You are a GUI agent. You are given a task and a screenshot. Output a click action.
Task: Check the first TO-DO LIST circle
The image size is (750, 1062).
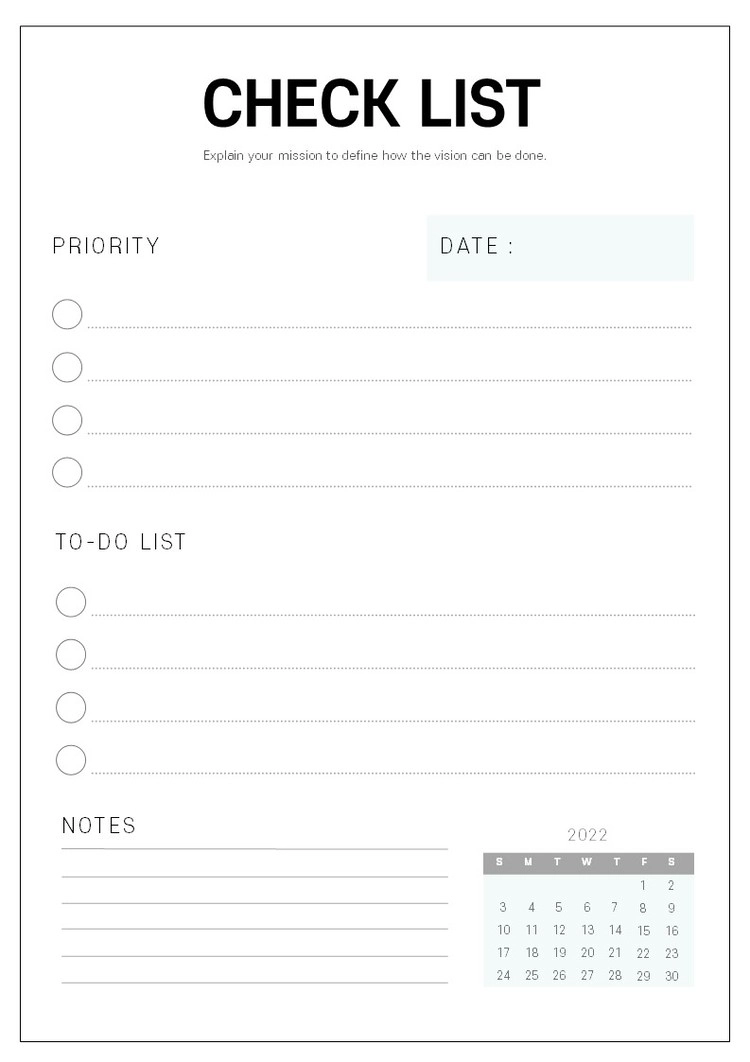click(71, 602)
